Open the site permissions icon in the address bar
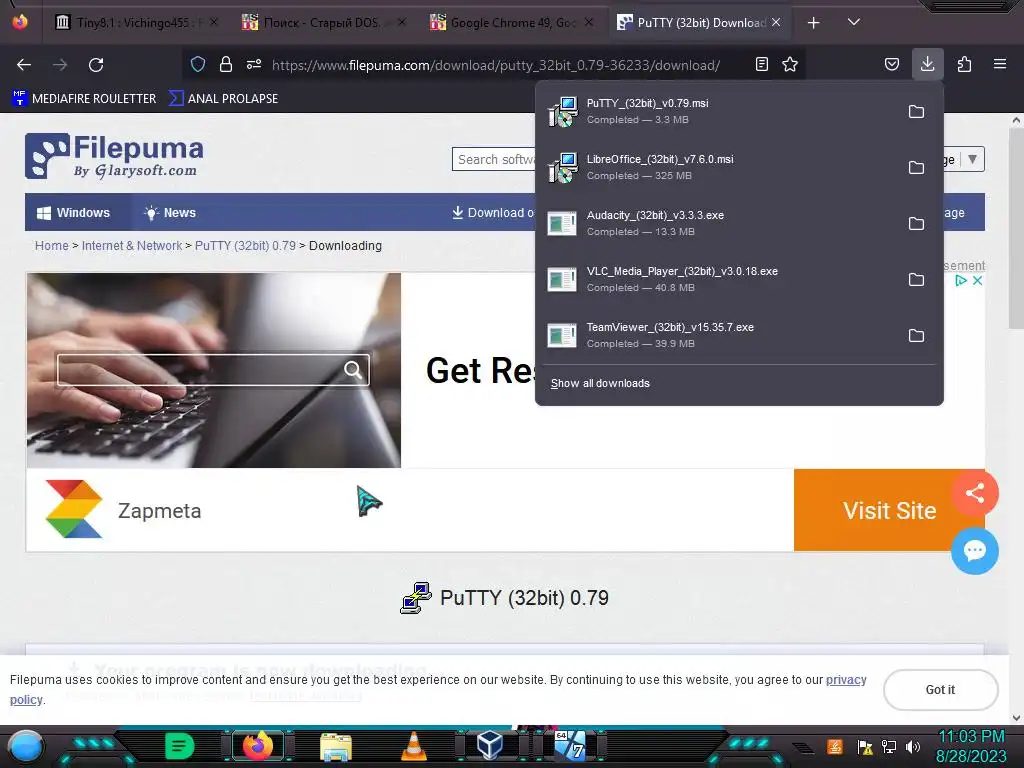Image resolution: width=1024 pixels, height=768 pixels. [x=254, y=64]
